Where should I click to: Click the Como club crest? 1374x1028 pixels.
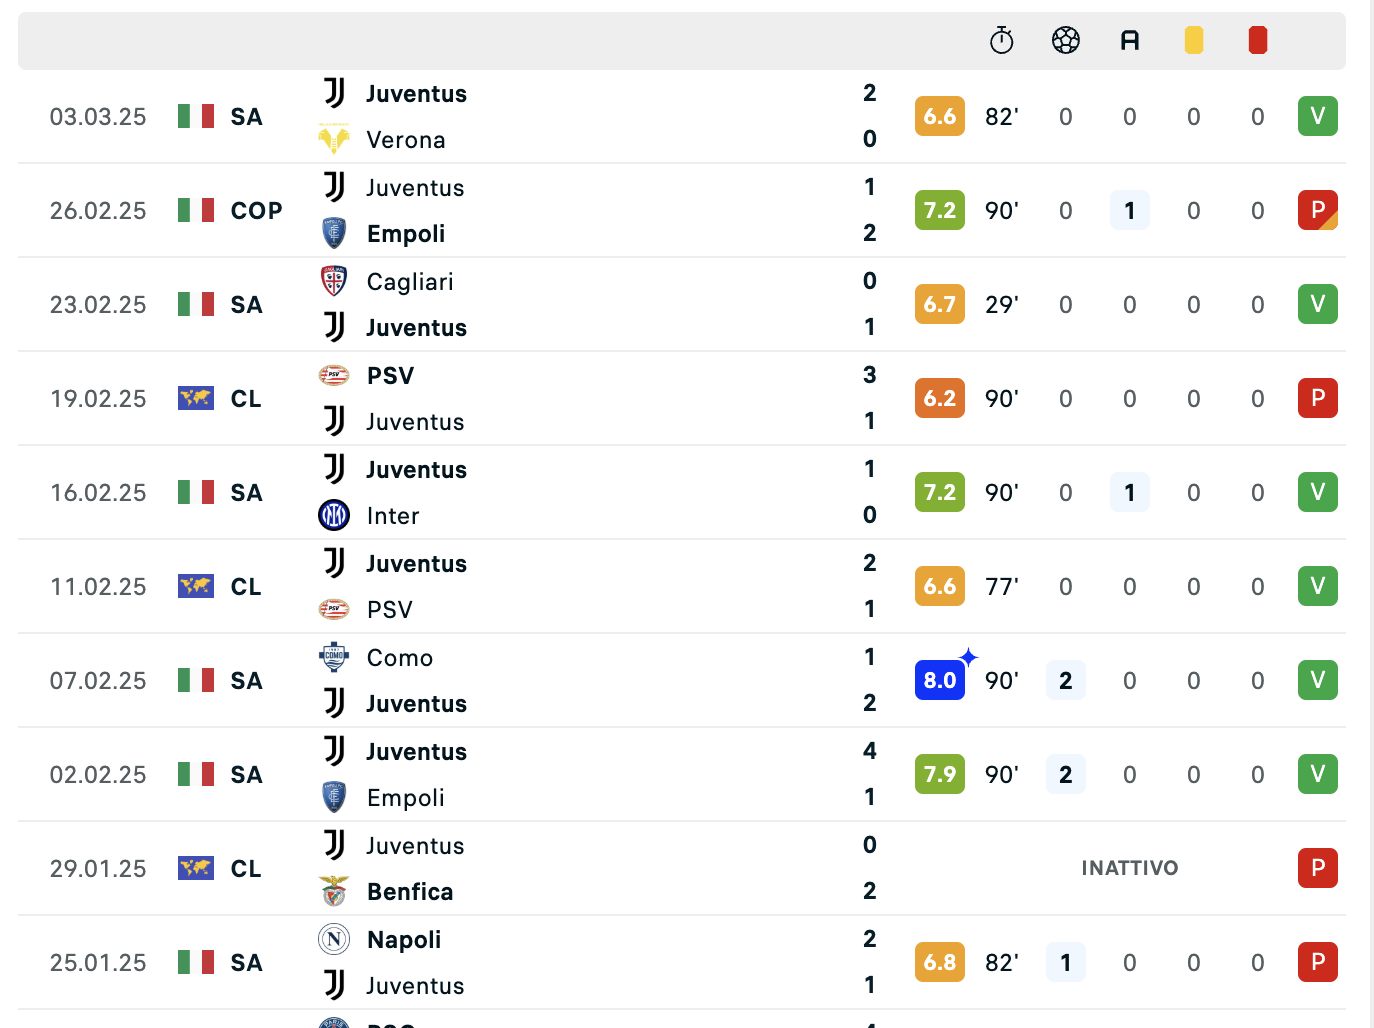pos(334,657)
